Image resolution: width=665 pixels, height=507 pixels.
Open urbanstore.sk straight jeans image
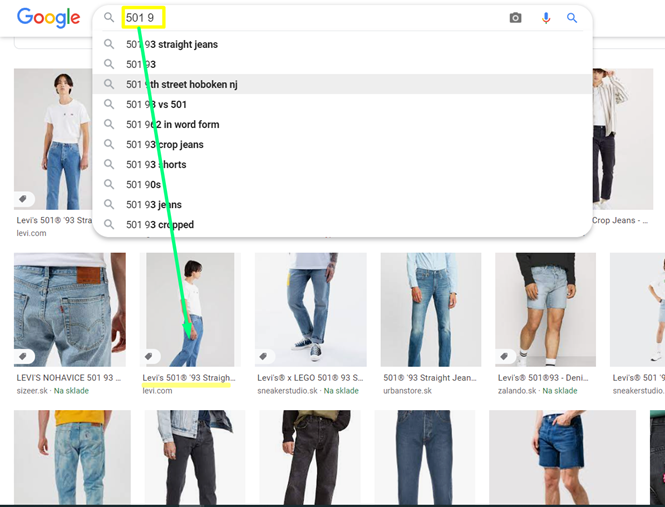tap(431, 310)
